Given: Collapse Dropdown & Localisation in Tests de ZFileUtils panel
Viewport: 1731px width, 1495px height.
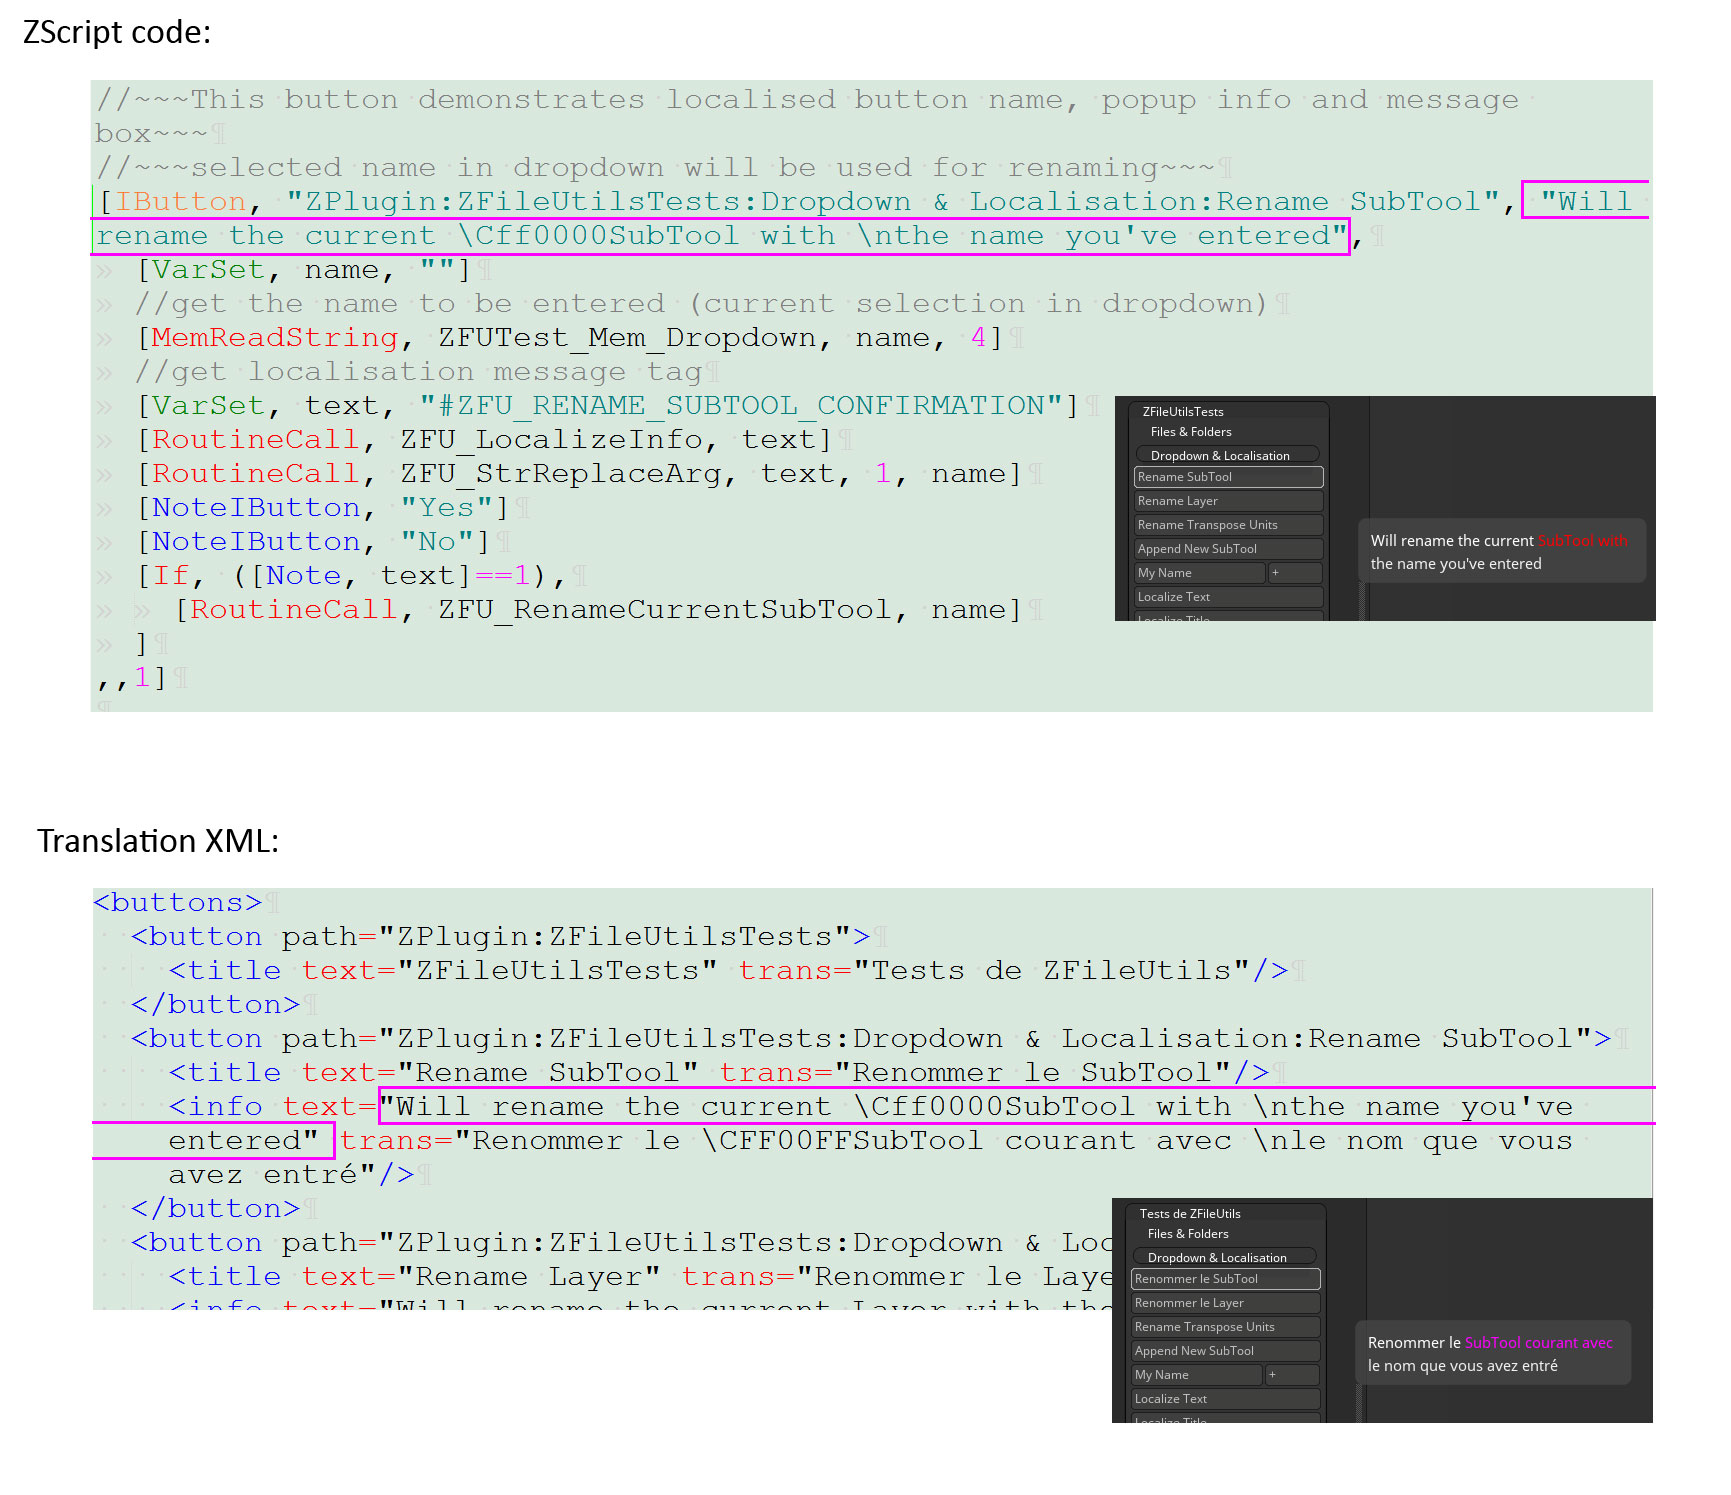Looking at the screenshot, I should tap(1225, 1257).
